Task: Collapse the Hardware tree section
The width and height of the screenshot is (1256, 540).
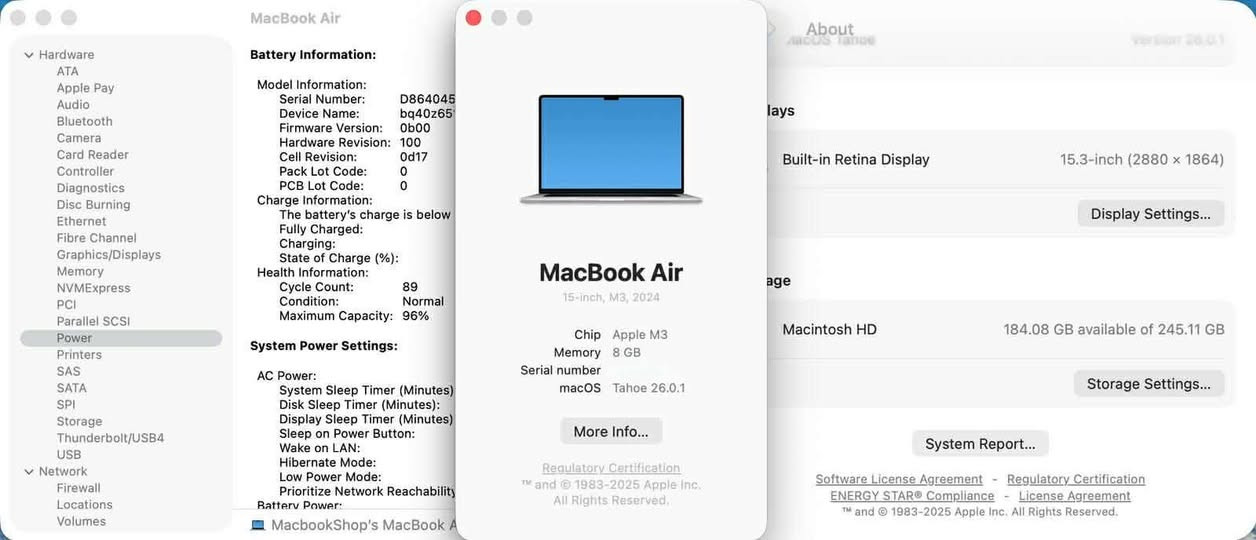Action: [28, 55]
